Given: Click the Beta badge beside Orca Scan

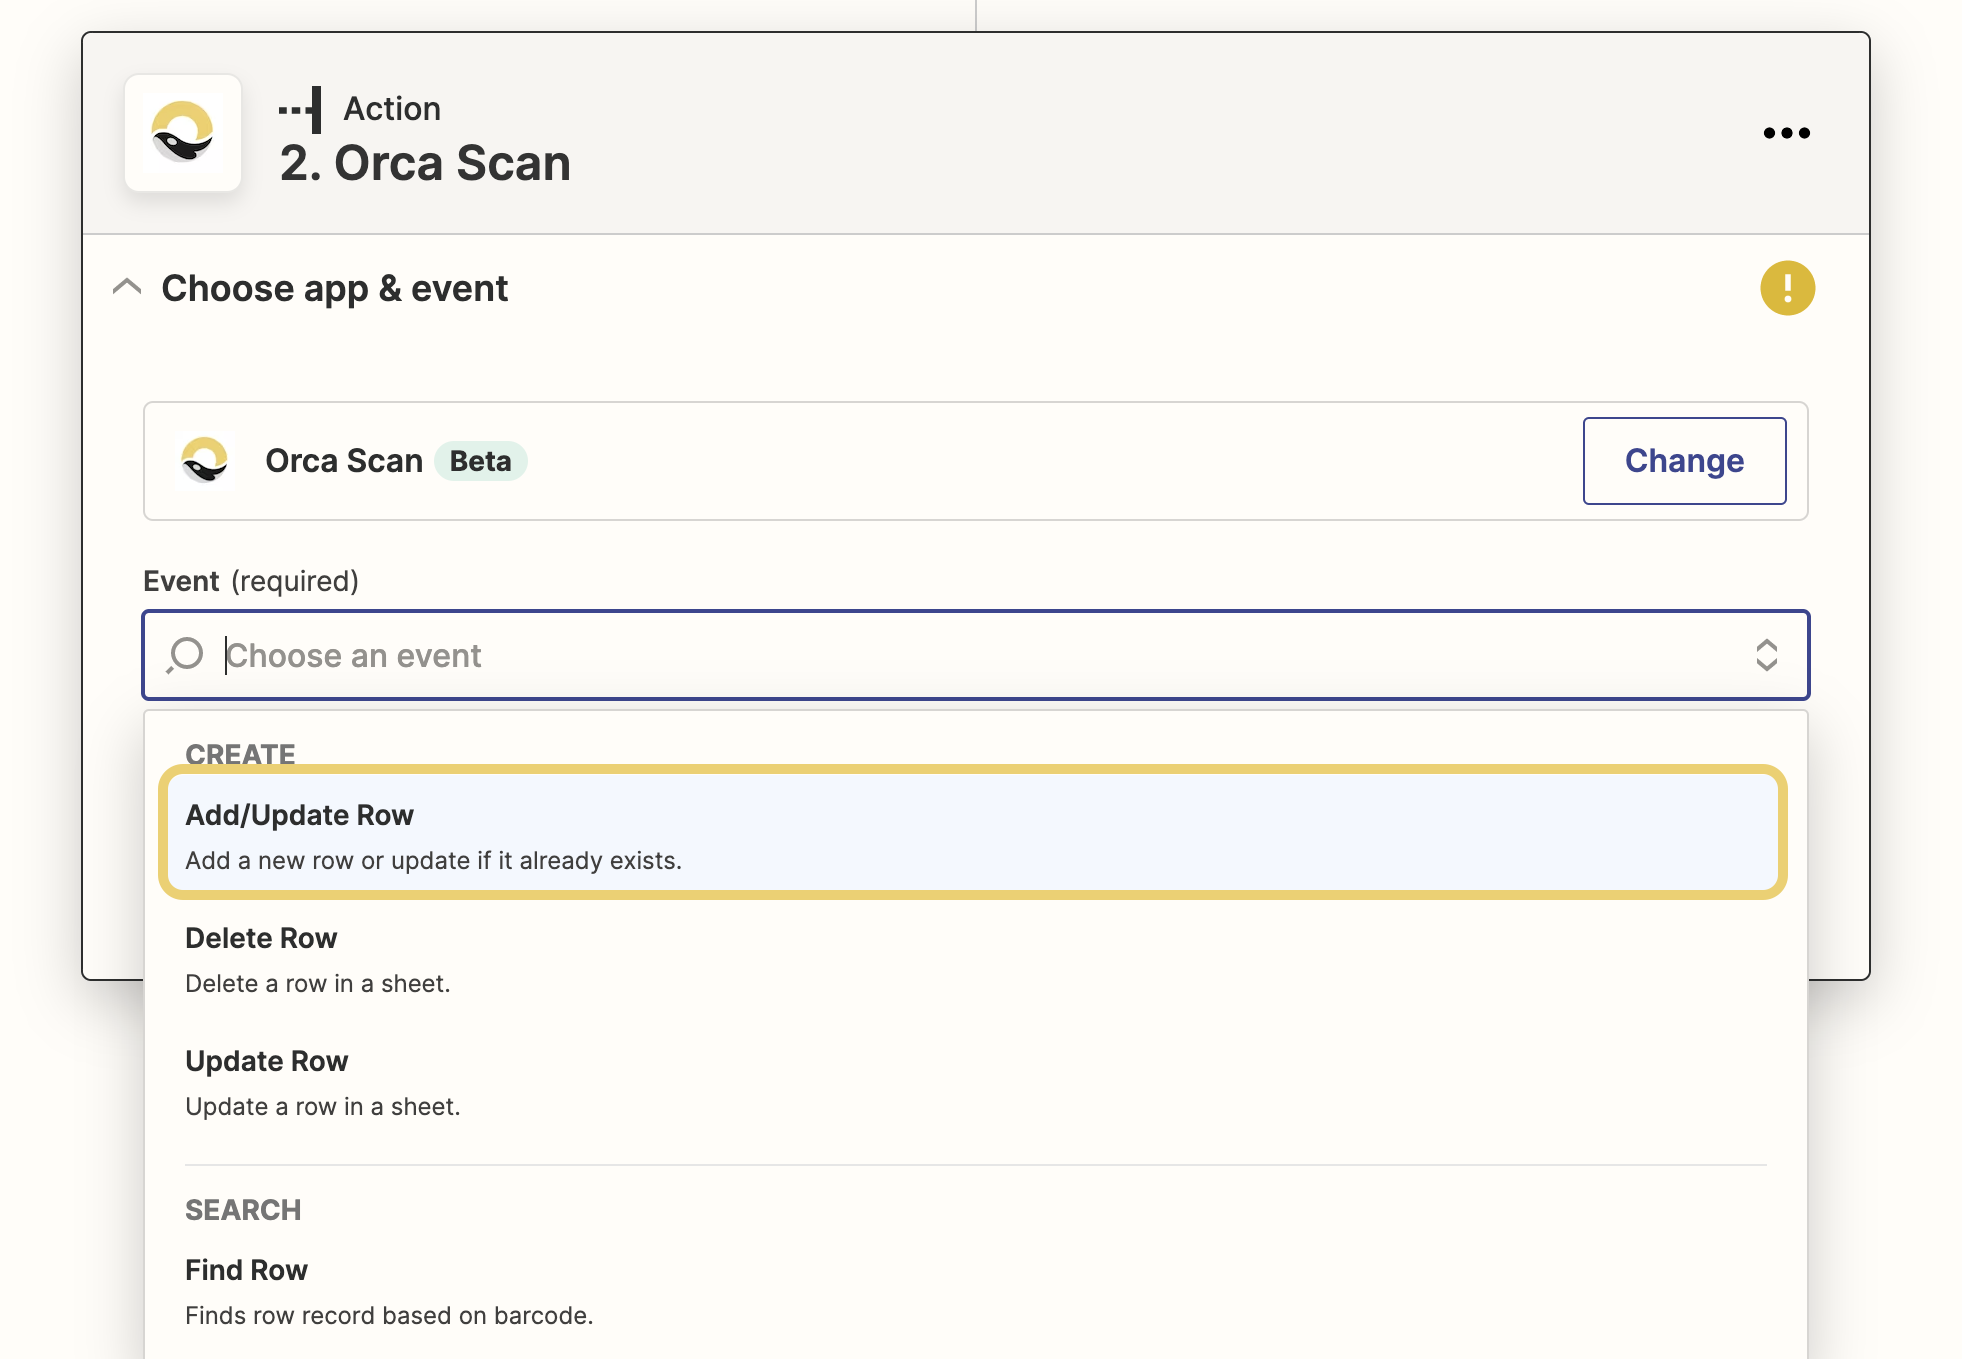Looking at the screenshot, I should click(480, 461).
